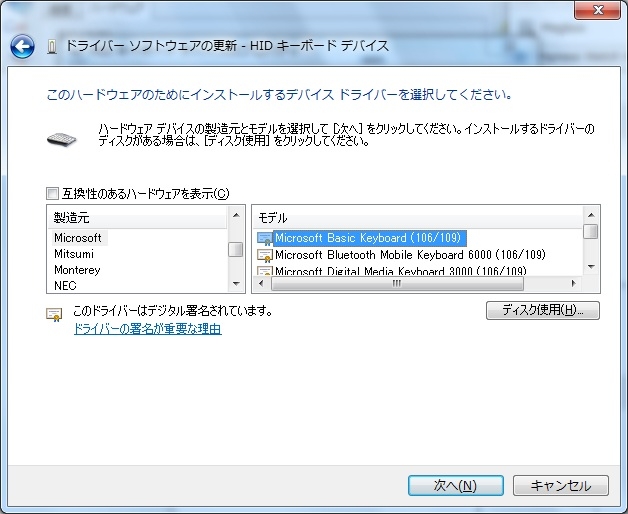
Task: Select Microsoft in manufacturer list
Action: pos(78,238)
